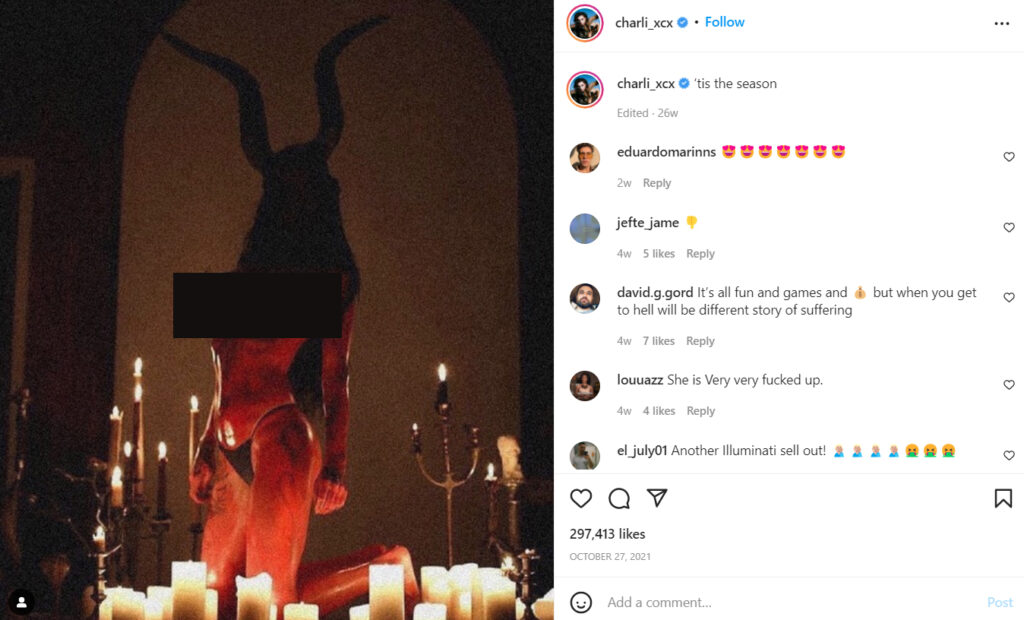Viewport: 1024px width, 620px height.
Task: Reply to louuazz's comment
Action: click(x=701, y=411)
